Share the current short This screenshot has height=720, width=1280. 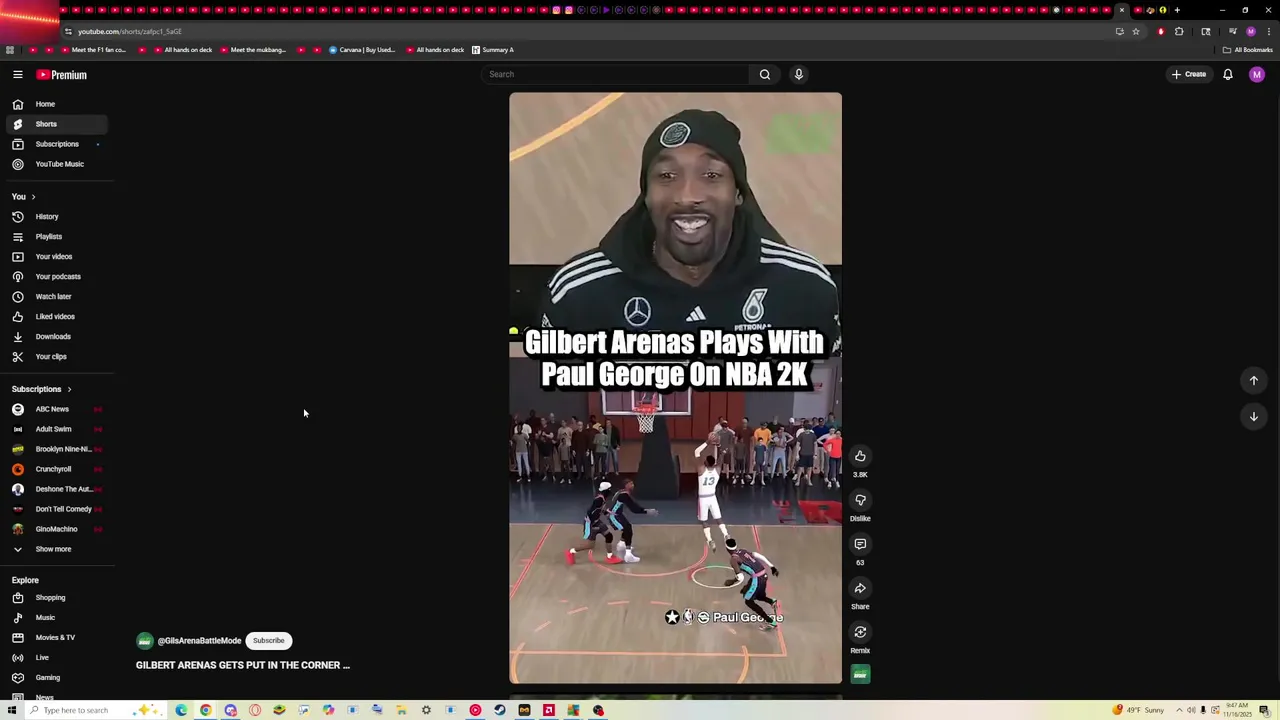click(x=860, y=588)
